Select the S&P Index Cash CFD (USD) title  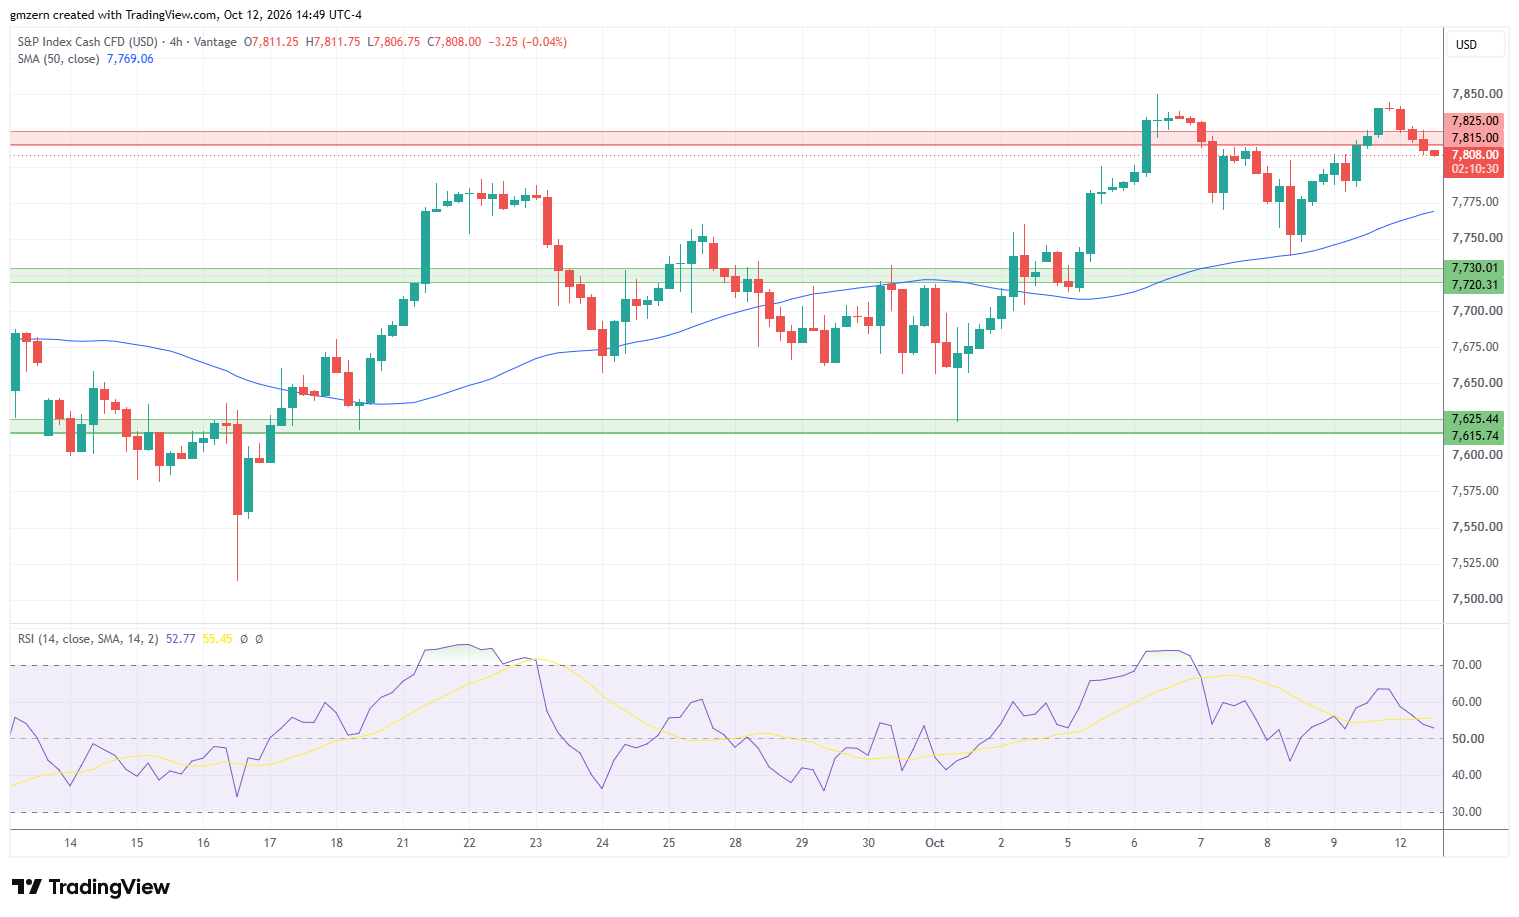88,42
